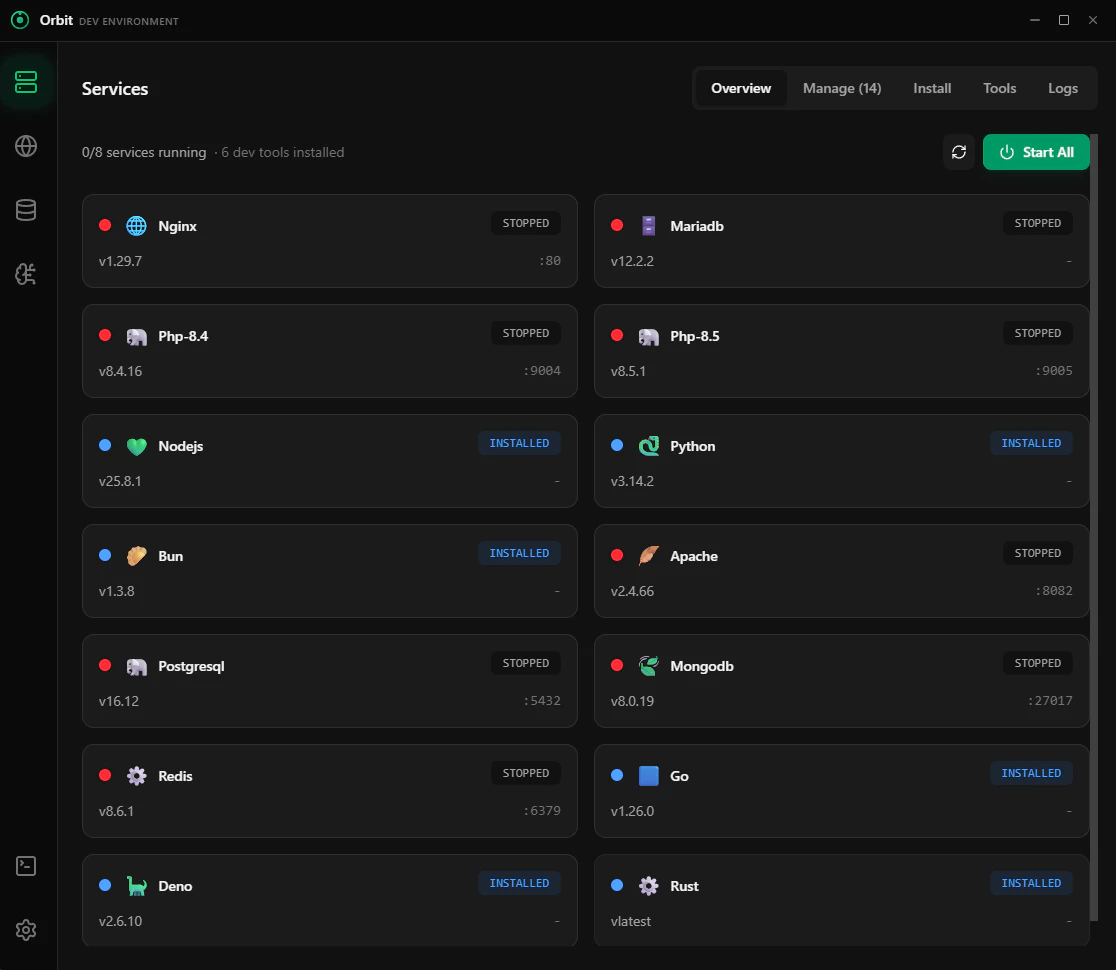The width and height of the screenshot is (1116, 970).
Task: Click the Go INSTALLED badge
Action: click(1031, 773)
